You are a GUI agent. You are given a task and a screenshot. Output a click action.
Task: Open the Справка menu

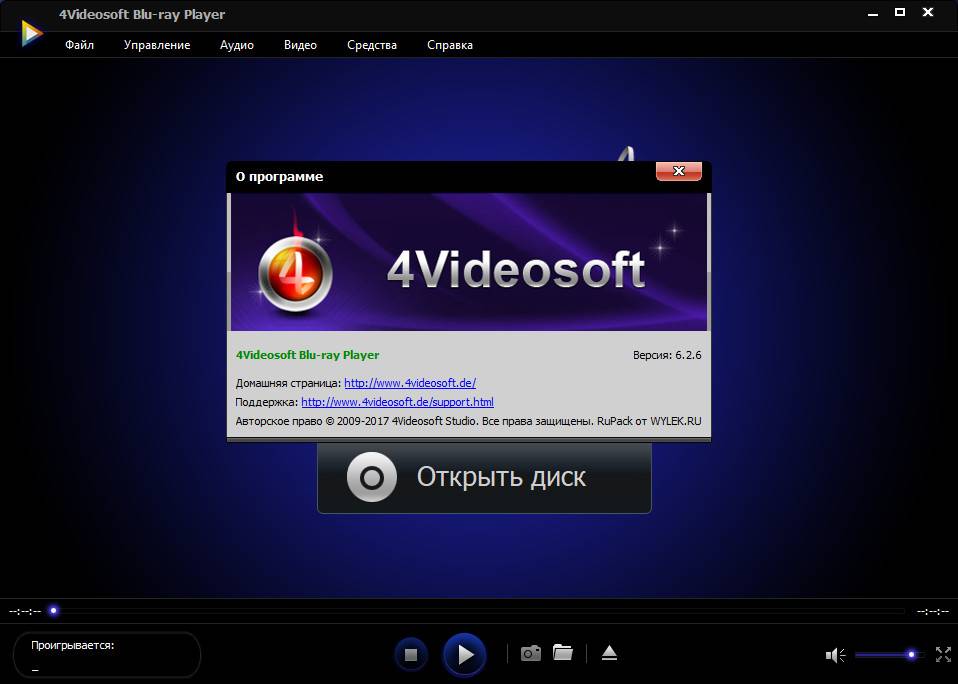click(x=450, y=45)
